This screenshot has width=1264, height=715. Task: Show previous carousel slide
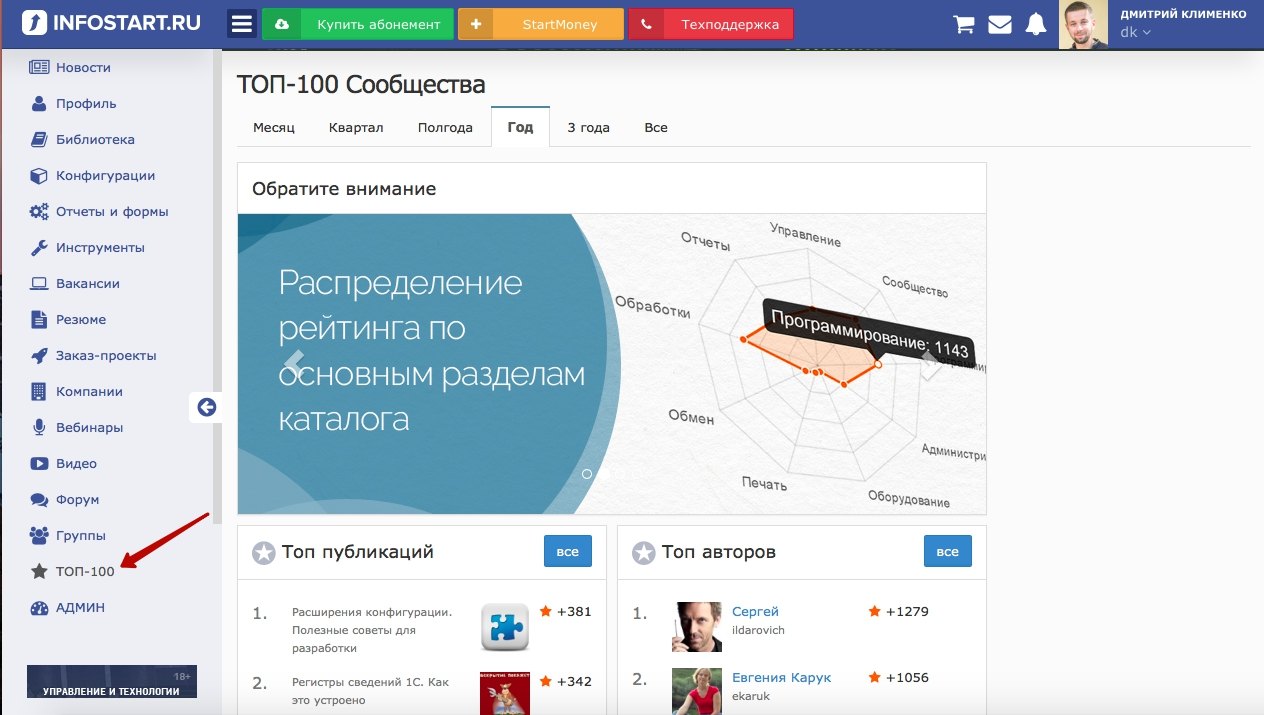pos(293,363)
